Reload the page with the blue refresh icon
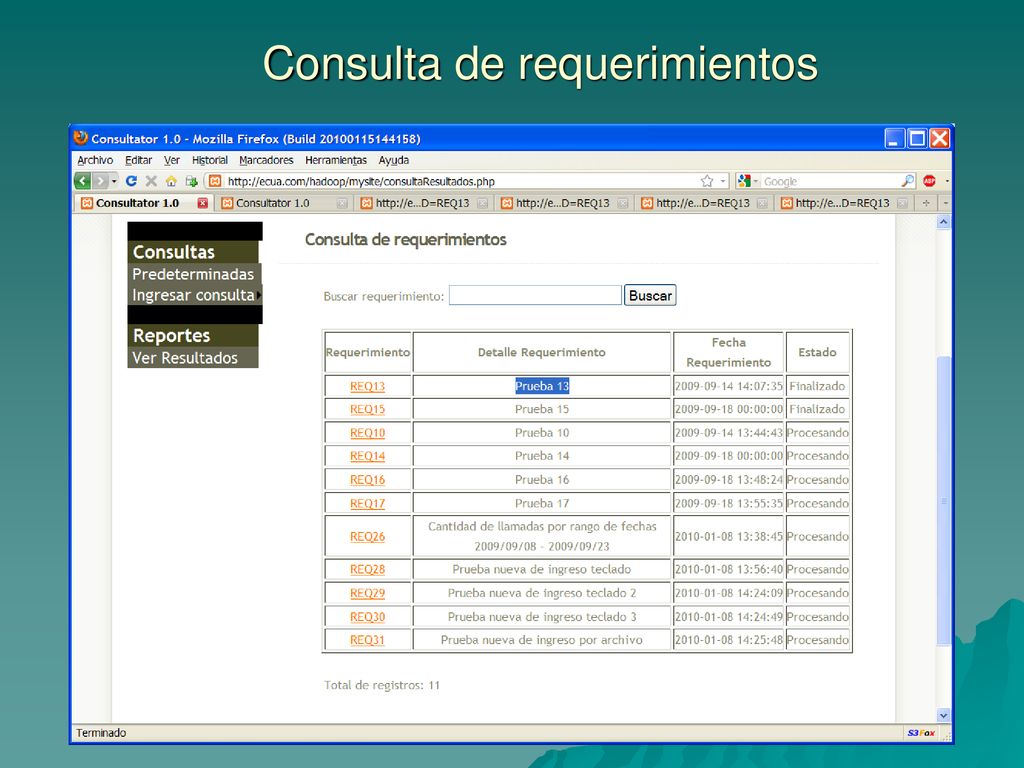This screenshot has height=768, width=1024. (131, 181)
